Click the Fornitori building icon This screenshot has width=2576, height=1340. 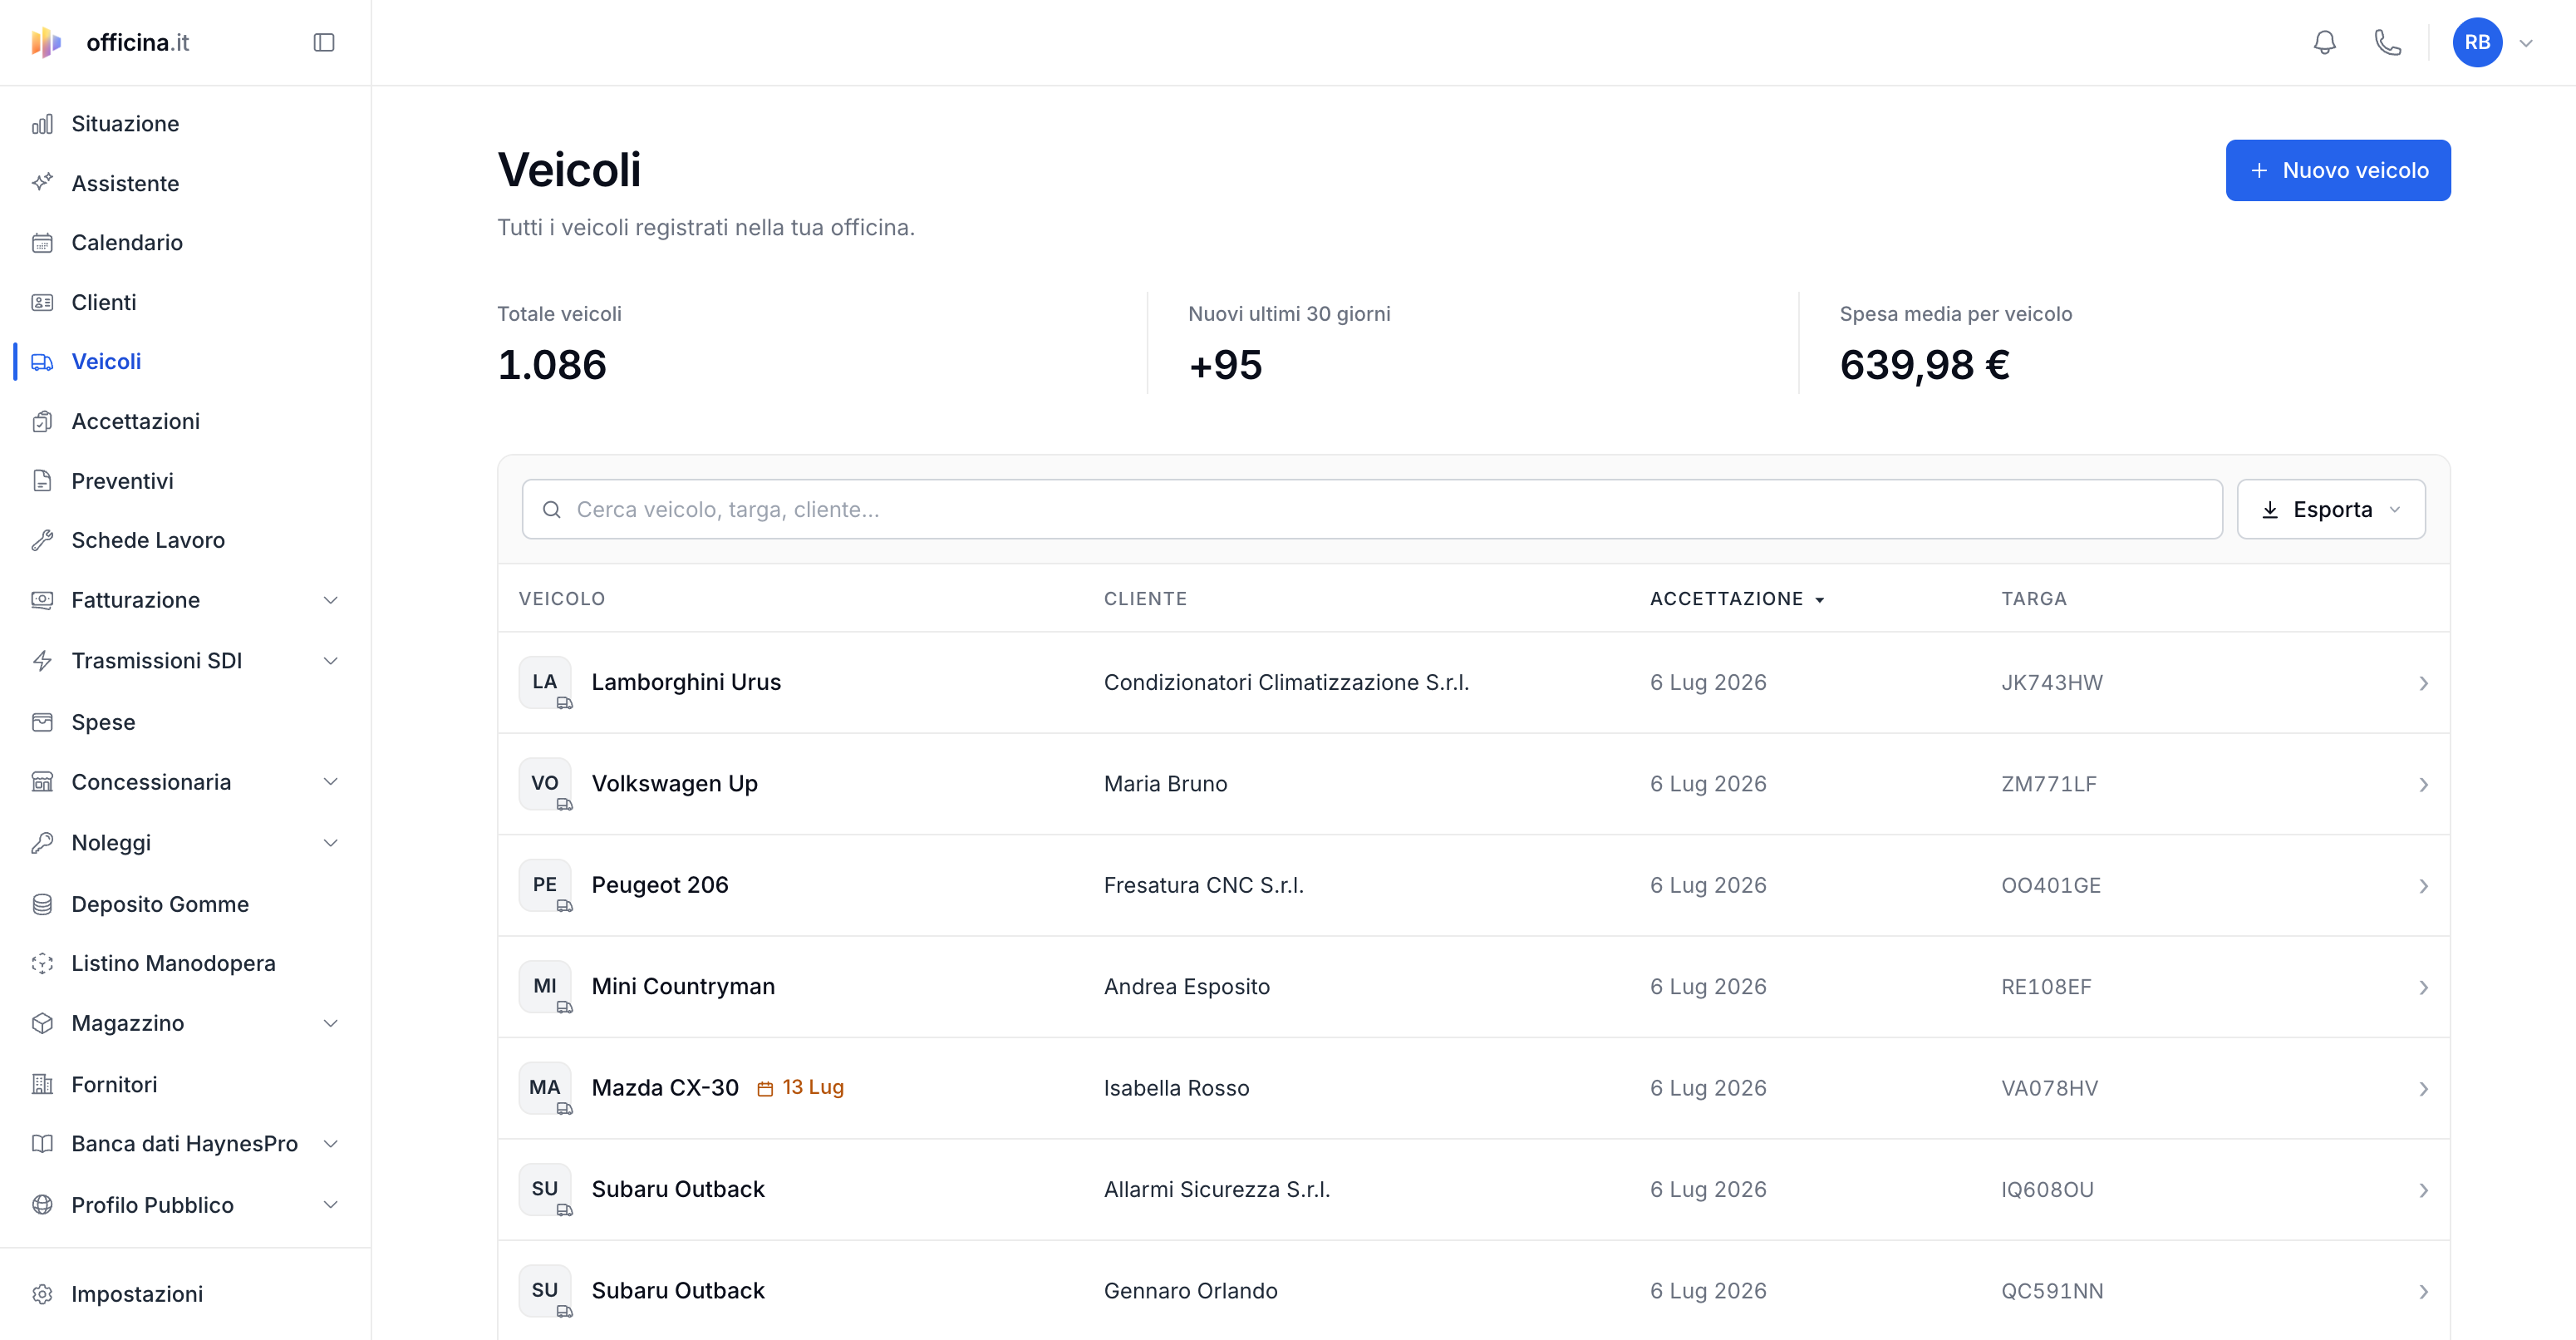pyautogui.click(x=42, y=1084)
